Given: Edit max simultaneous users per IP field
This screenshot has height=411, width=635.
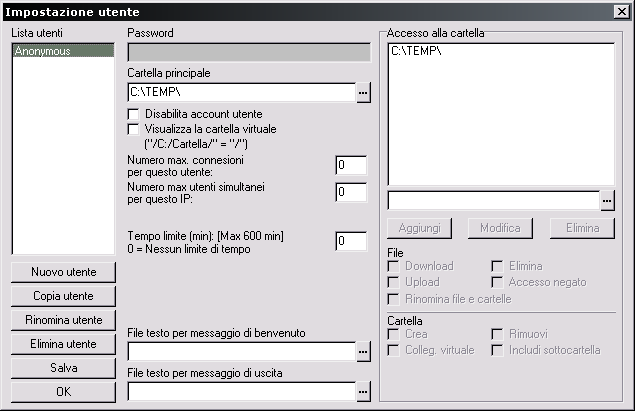Looking at the screenshot, I should point(351,192).
